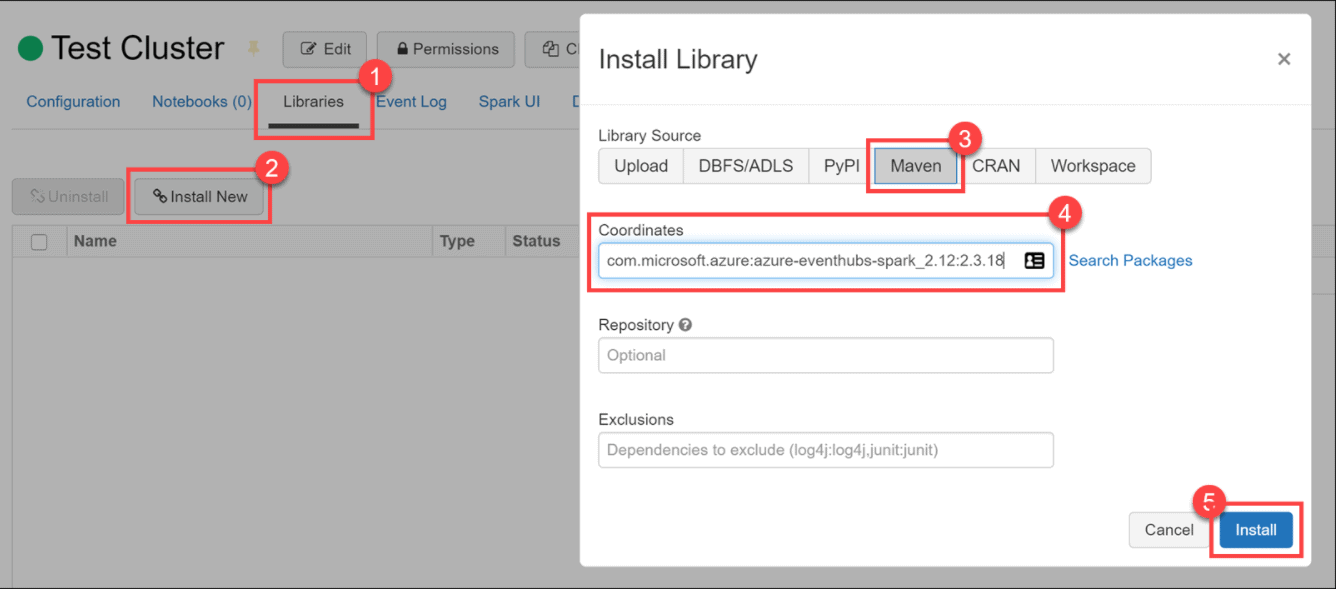Viewport: 1336px width, 590px height.
Task: Go to the Event Log tab
Action: click(x=411, y=102)
